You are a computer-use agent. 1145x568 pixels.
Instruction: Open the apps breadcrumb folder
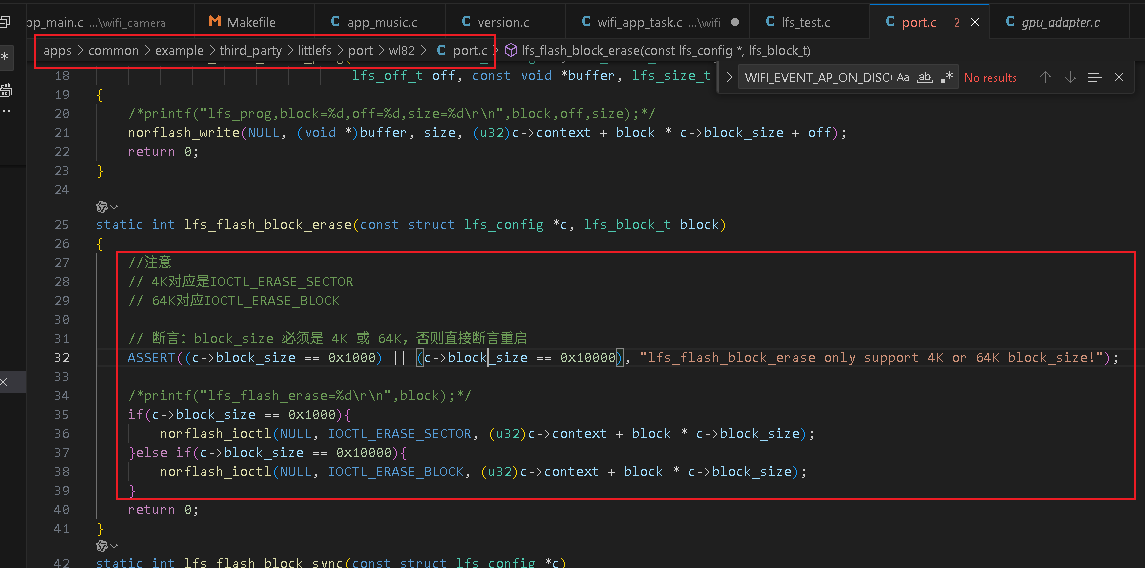point(58,50)
